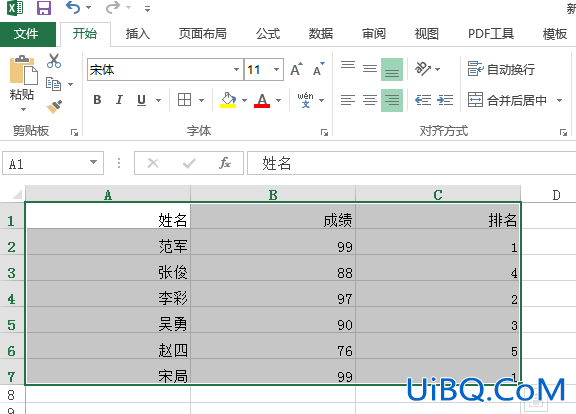Viewport: 576px width, 414px height.
Task: Click the Excel application icon
Action: (x=15, y=8)
